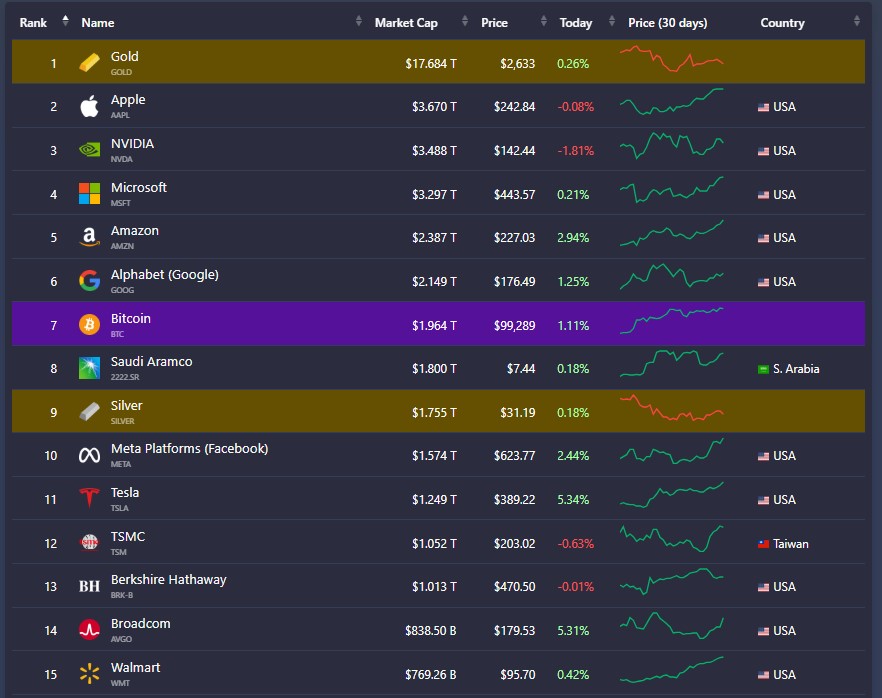Click the Silver bar icon
The height and width of the screenshot is (698, 882).
coord(89,412)
